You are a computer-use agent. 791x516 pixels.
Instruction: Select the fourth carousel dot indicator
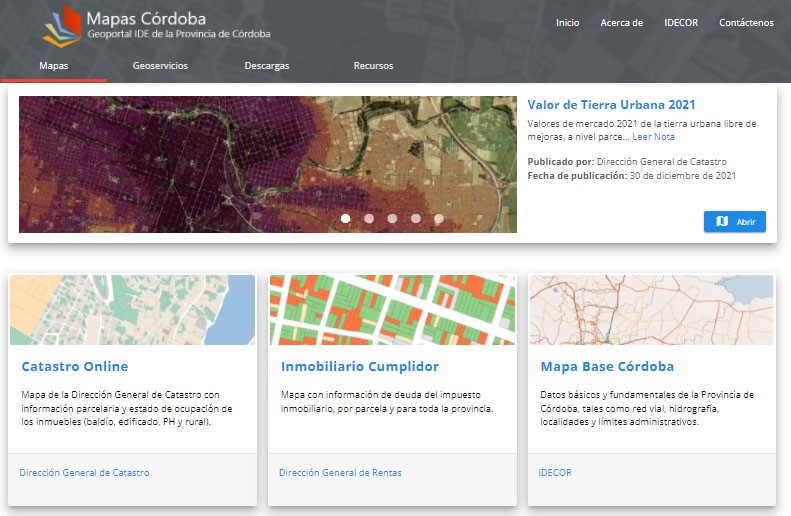pos(416,218)
